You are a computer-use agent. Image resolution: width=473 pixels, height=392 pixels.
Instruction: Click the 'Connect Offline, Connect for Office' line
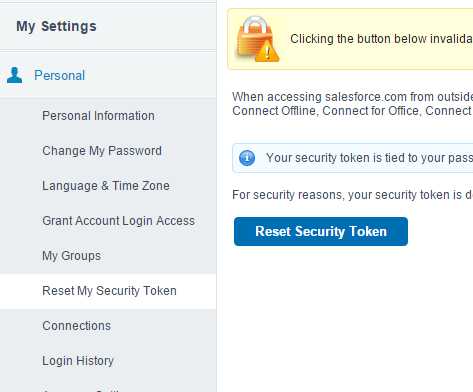352,111
